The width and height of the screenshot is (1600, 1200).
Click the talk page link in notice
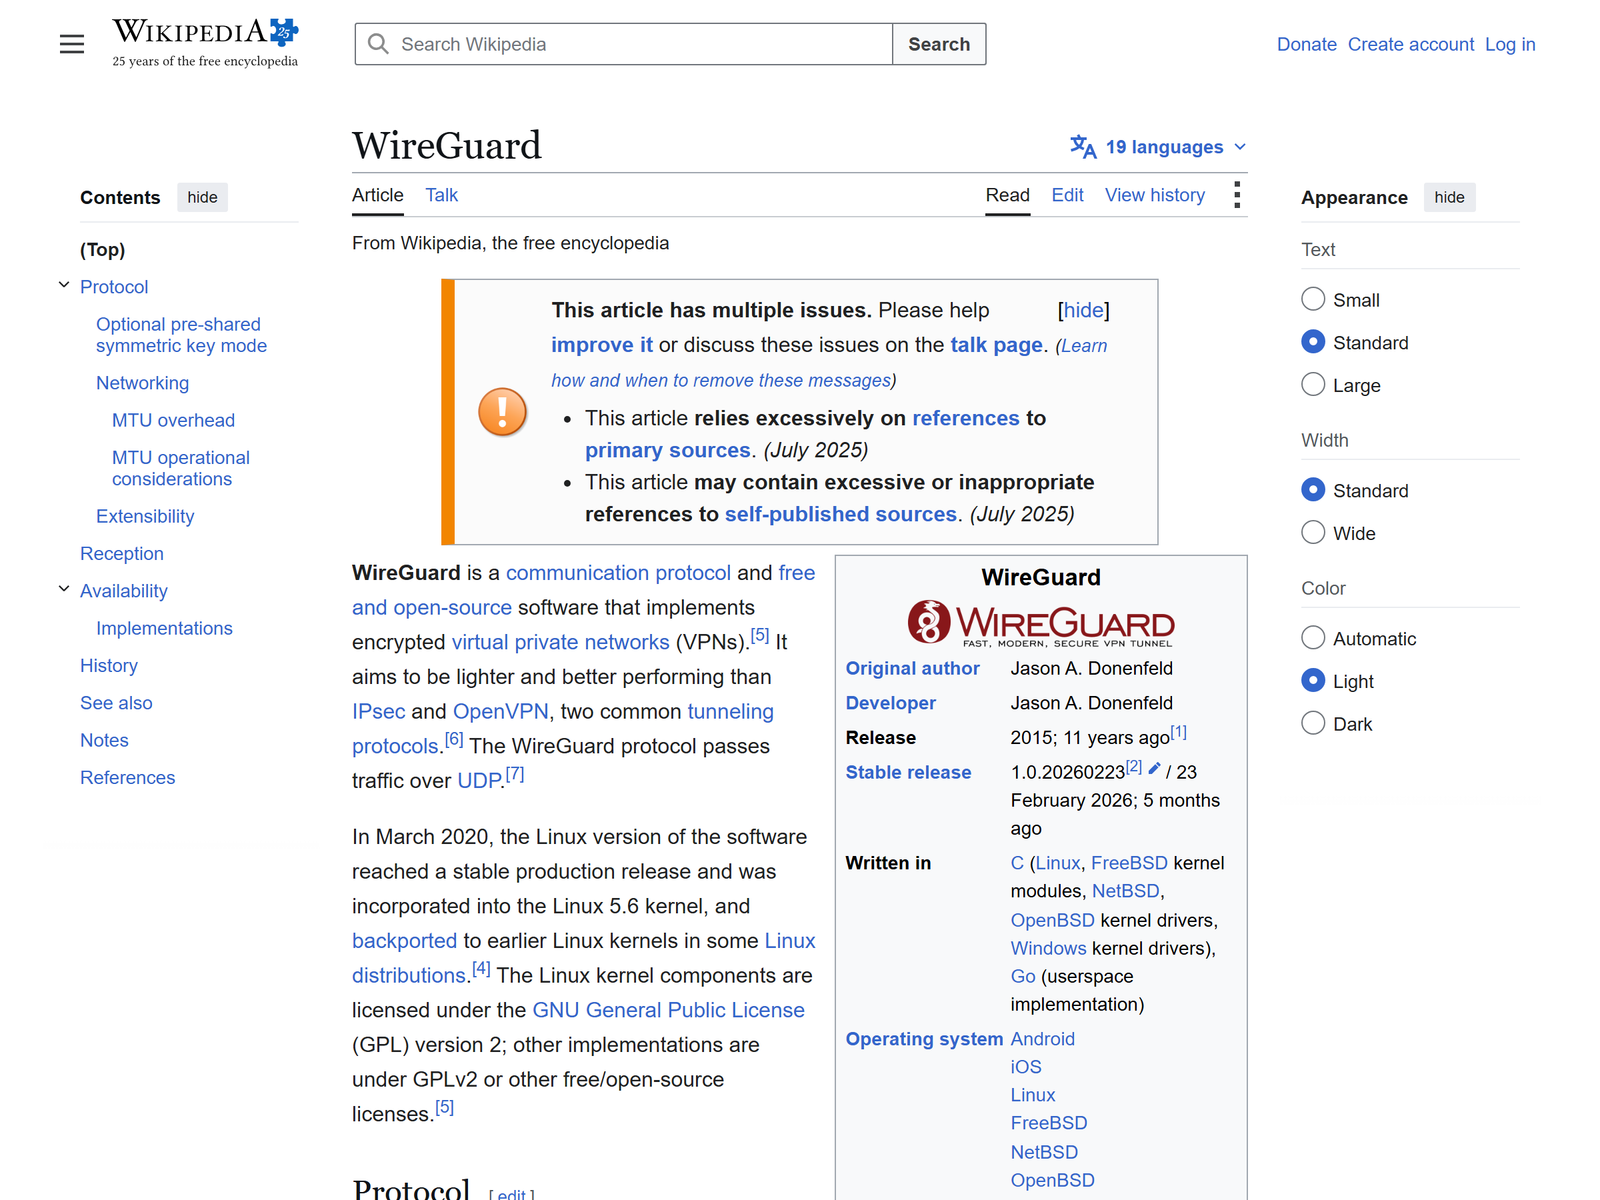click(x=996, y=345)
